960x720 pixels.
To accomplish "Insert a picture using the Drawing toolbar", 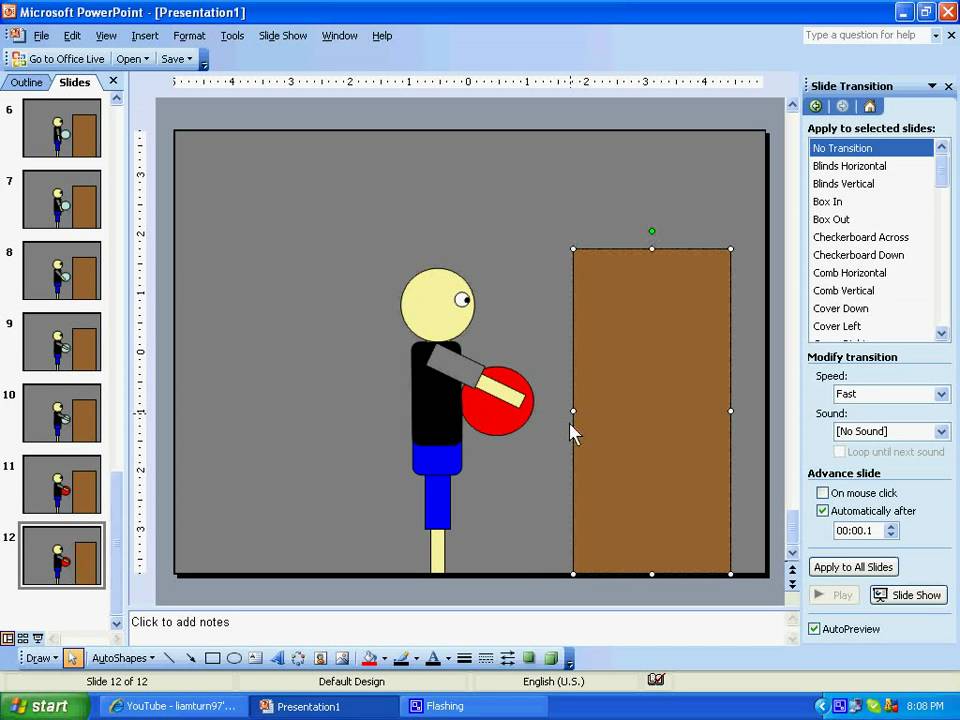I will 343,658.
